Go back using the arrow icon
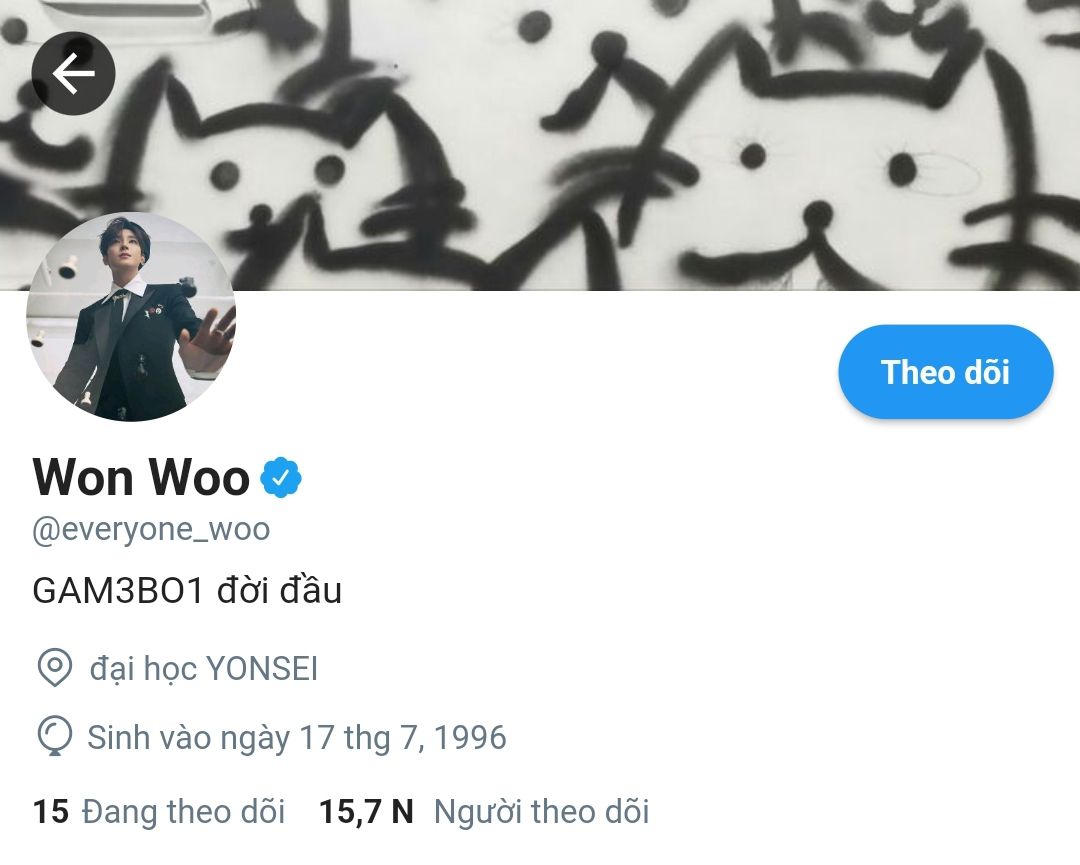 [73, 73]
